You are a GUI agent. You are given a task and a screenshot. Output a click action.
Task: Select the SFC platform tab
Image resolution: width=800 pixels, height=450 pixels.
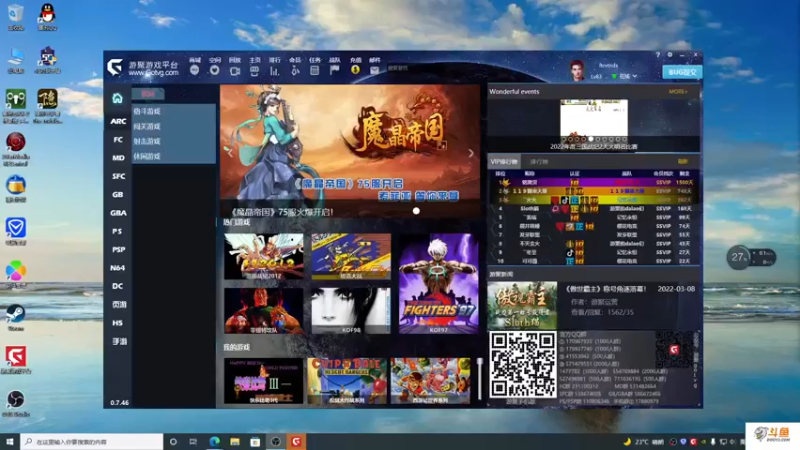(x=118, y=177)
